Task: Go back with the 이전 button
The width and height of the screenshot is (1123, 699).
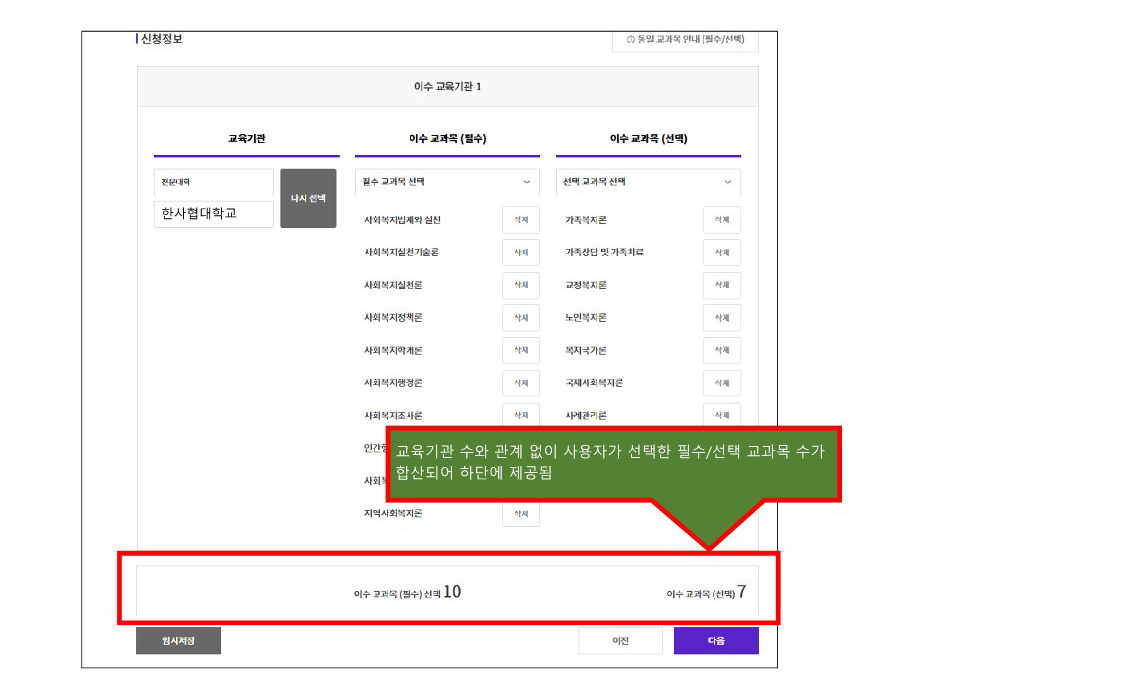Action: click(620, 641)
